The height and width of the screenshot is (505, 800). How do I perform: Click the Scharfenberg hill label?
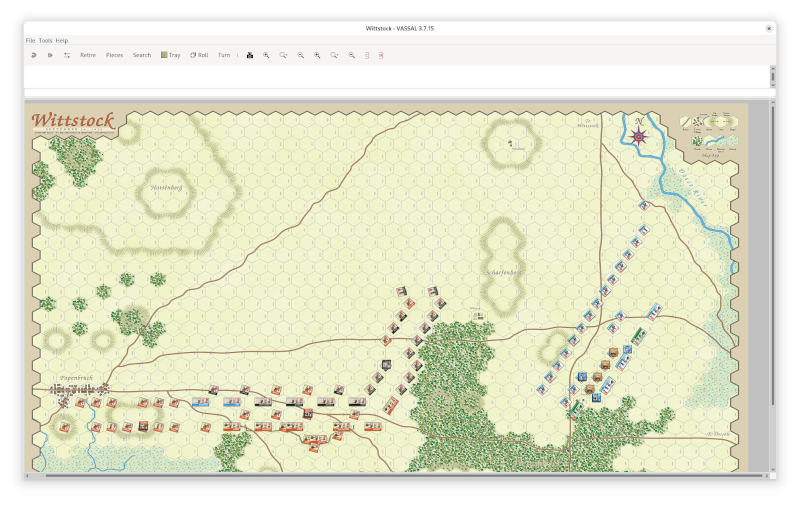(504, 272)
